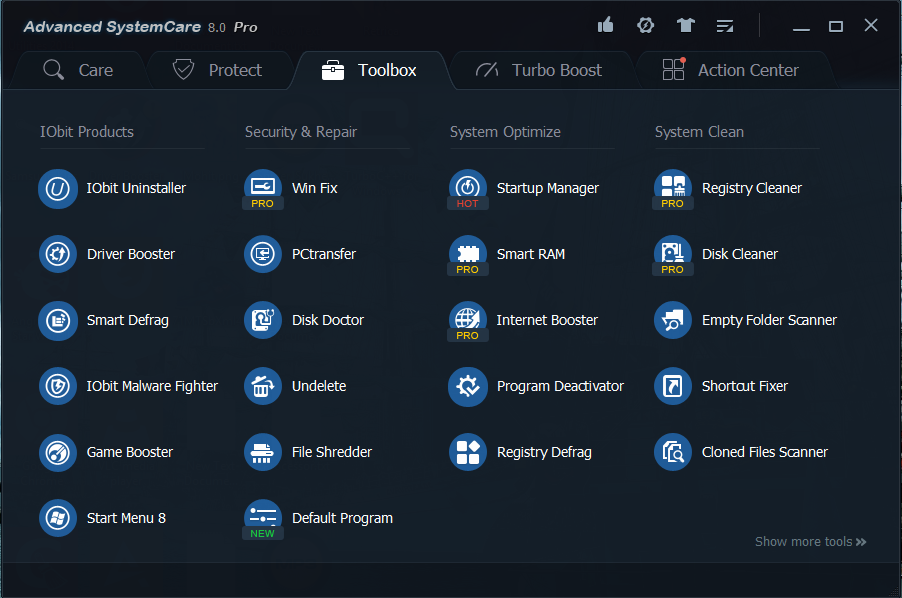The image size is (902, 598).
Task: Click the Cloned Files Scanner text label
Action: [765, 452]
